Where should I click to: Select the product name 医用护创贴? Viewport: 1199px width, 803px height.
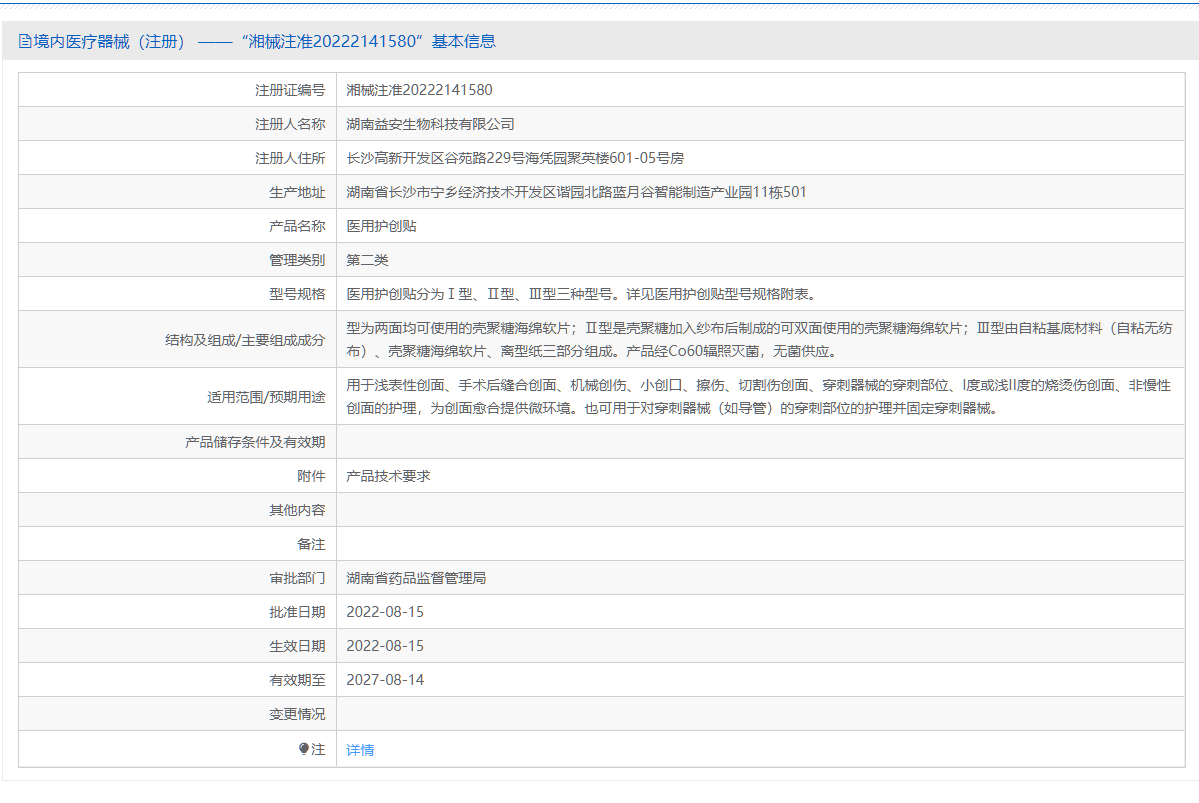point(381,226)
